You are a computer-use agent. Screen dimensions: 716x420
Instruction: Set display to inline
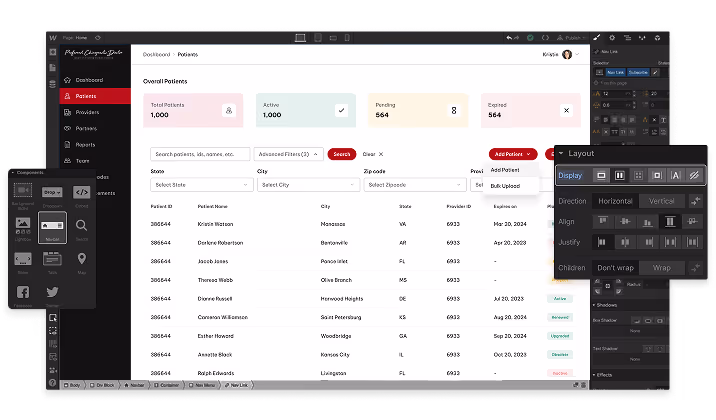pyautogui.click(x=675, y=175)
